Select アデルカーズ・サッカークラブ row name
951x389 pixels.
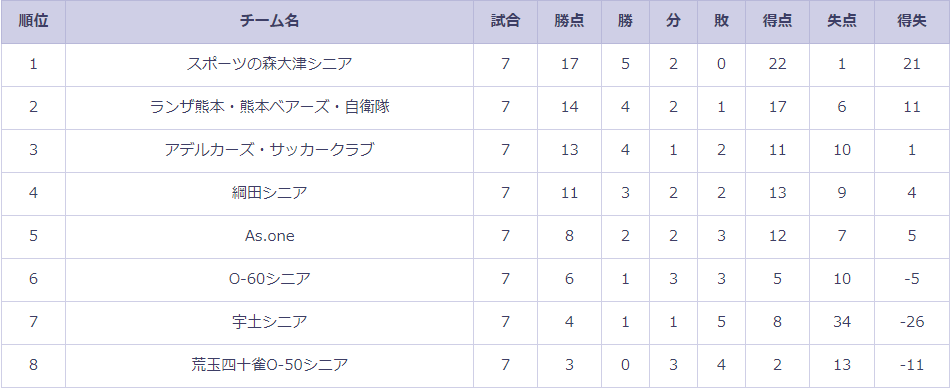269,150
